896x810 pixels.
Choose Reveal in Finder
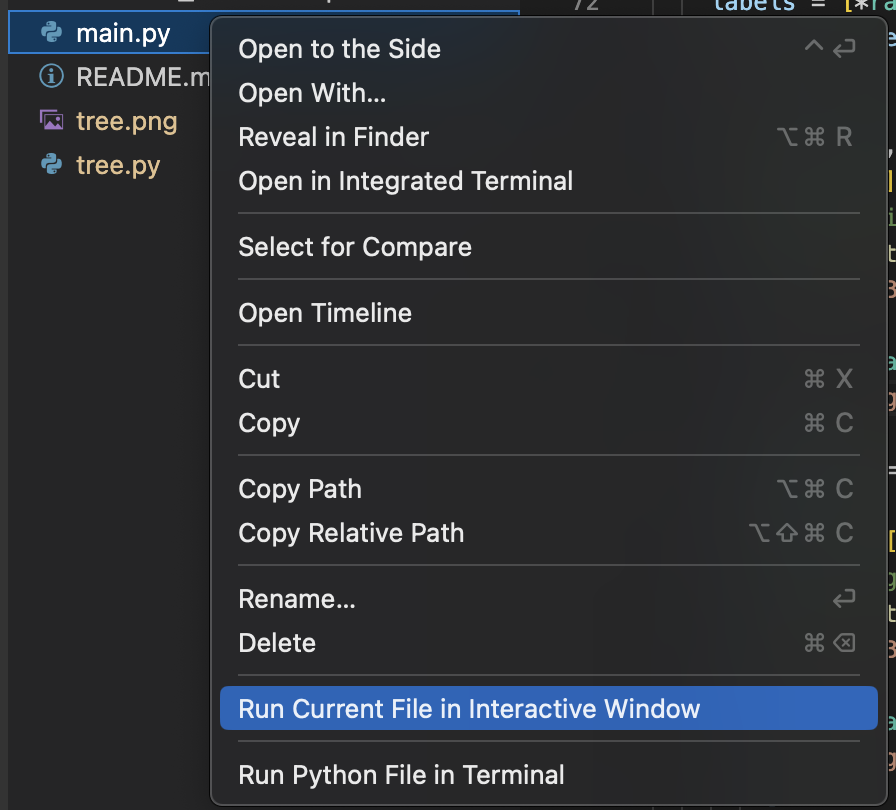(x=549, y=137)
